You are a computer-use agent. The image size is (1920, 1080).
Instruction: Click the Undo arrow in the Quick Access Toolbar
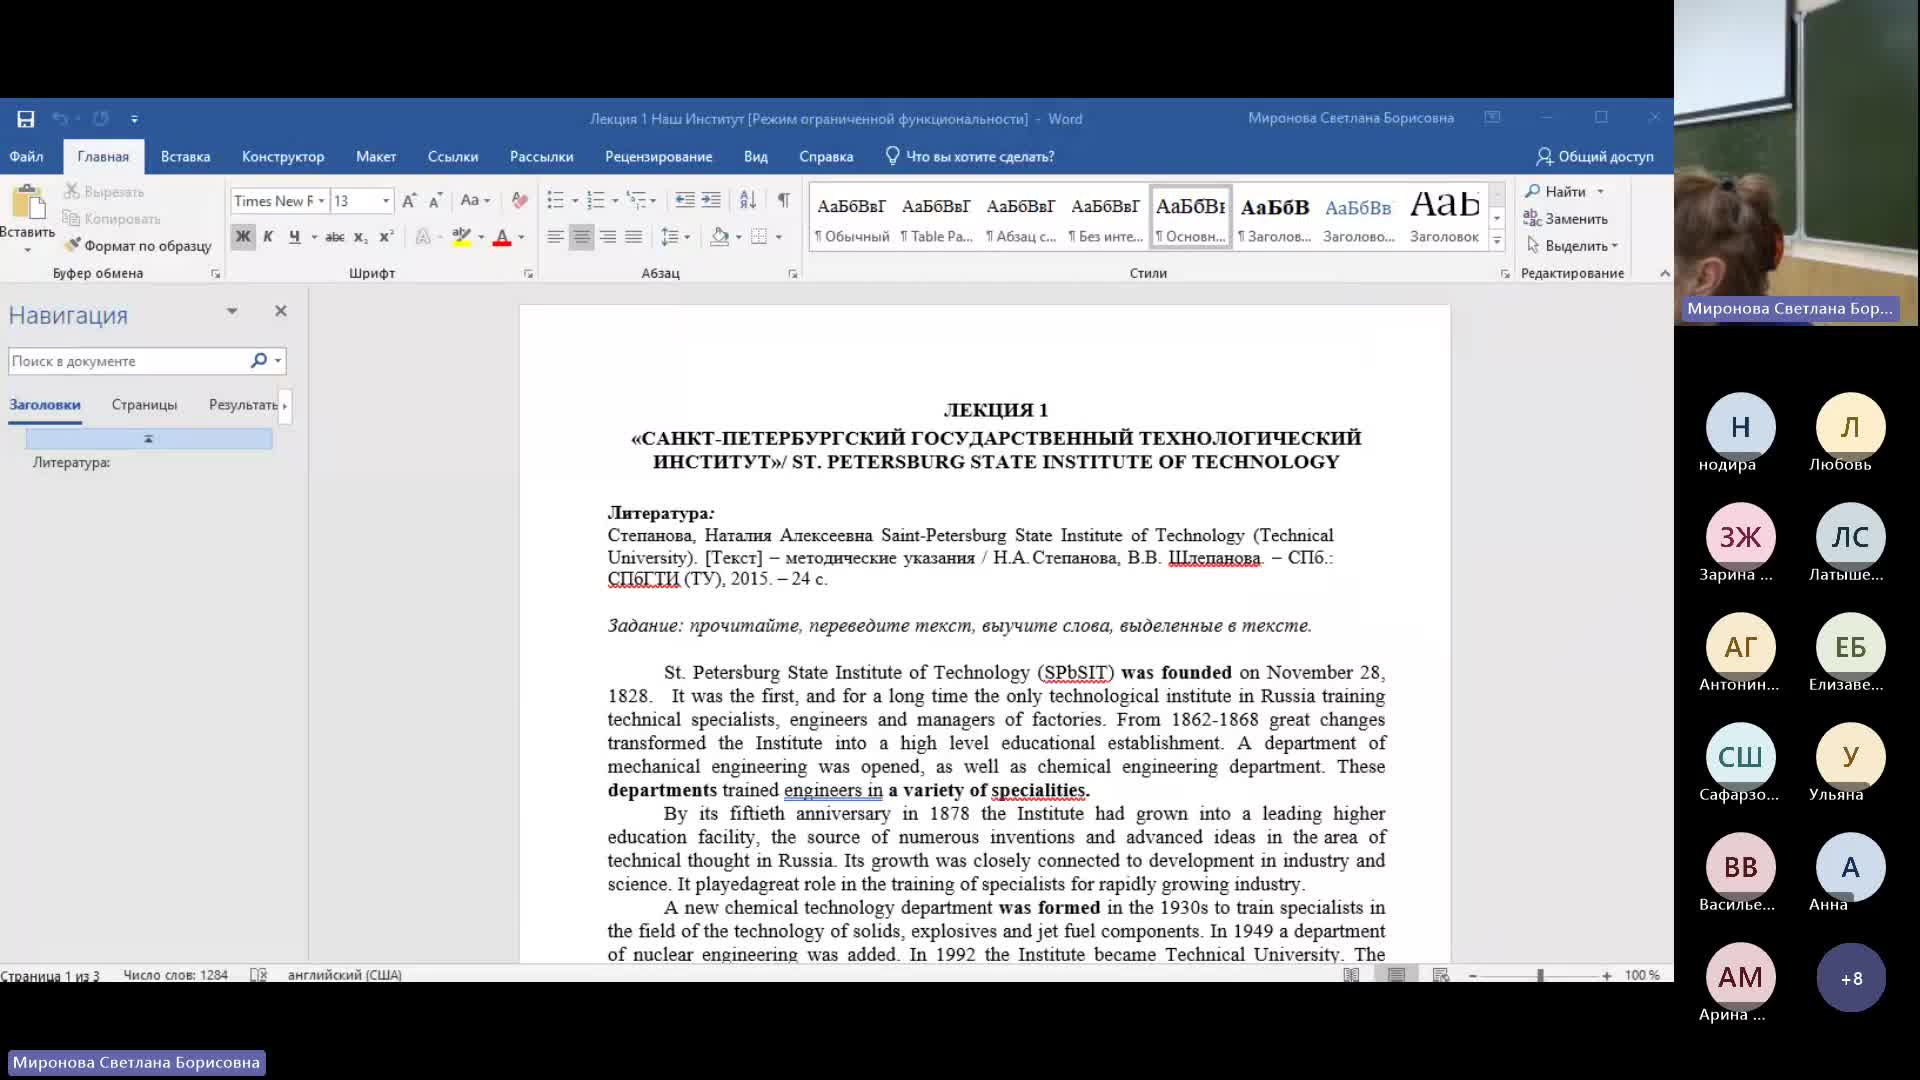coord(60,119)
